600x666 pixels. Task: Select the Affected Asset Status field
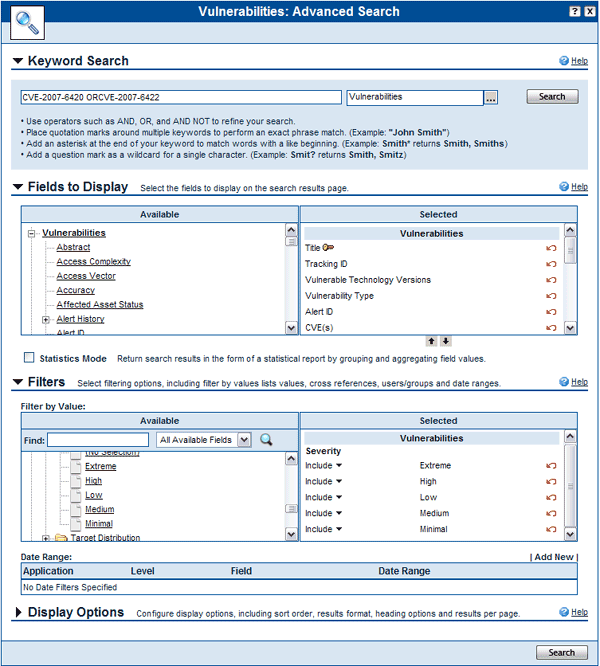[x=100, y=305]
